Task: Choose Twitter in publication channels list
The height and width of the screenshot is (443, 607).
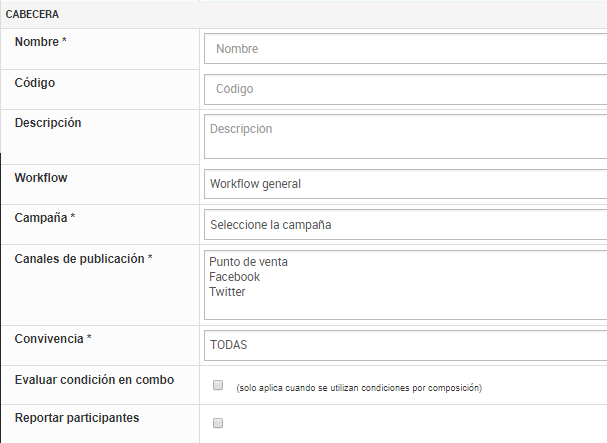Action: (x=227, y=292)
